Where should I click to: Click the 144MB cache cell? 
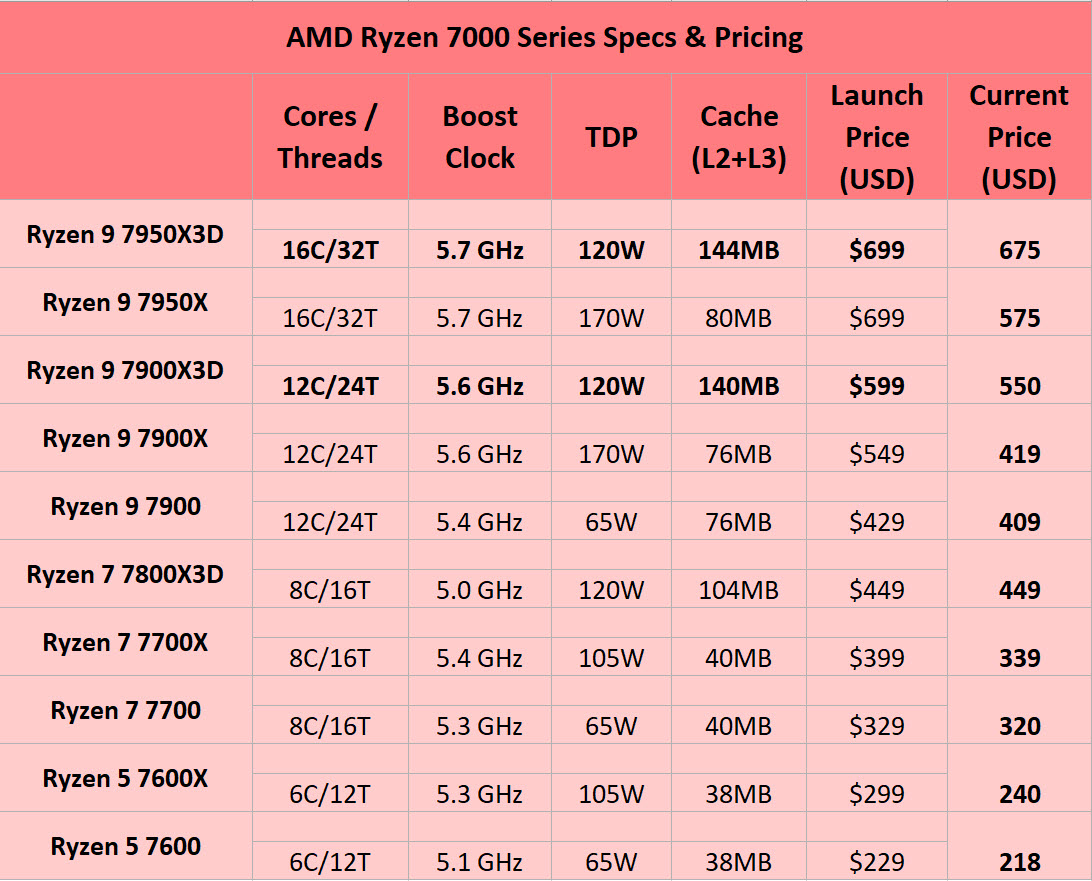pyautogui.click(x=739, y=250)
